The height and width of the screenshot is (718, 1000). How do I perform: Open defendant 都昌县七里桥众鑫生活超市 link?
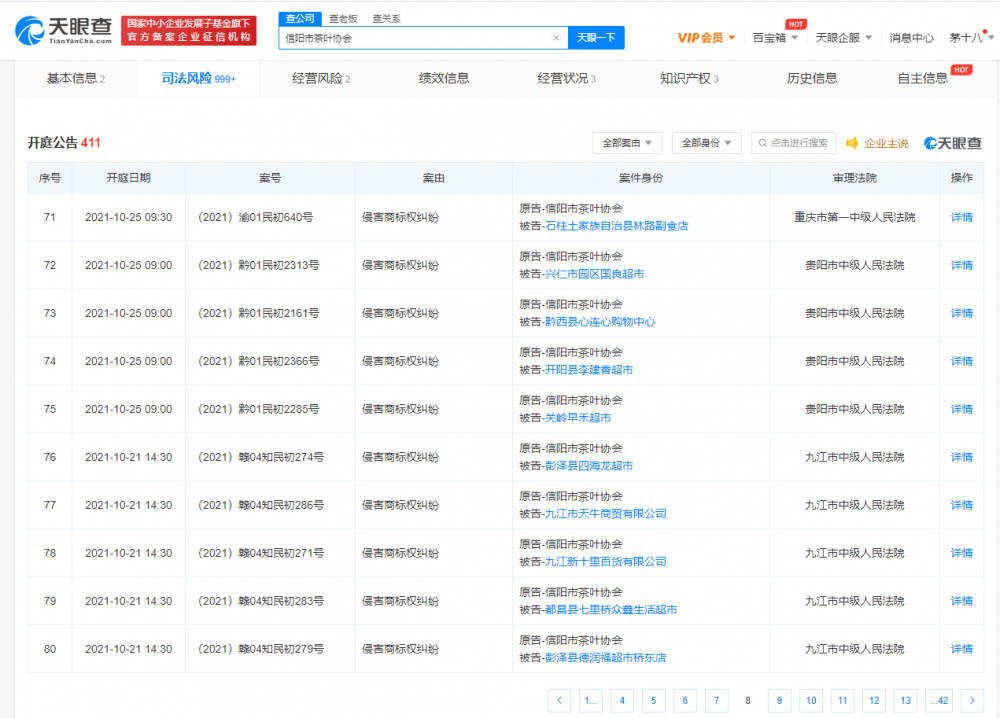pyautogui.click(x=611, y=610)
